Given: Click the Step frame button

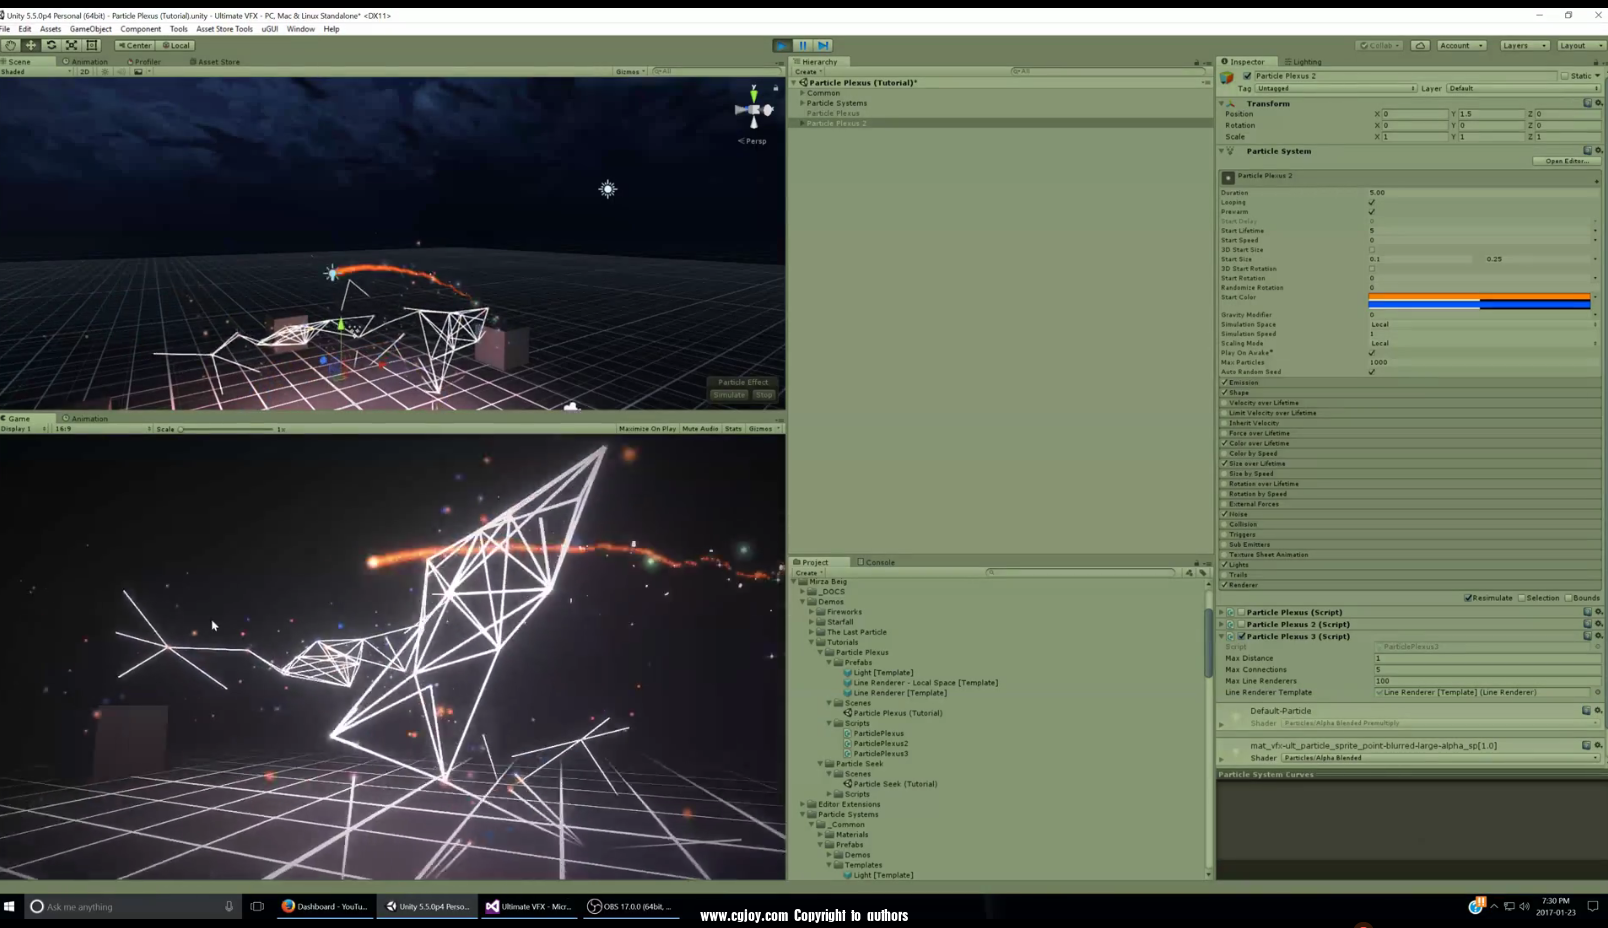Looking at the screenshot, I should pyautogui.click(x=823, y=45).
